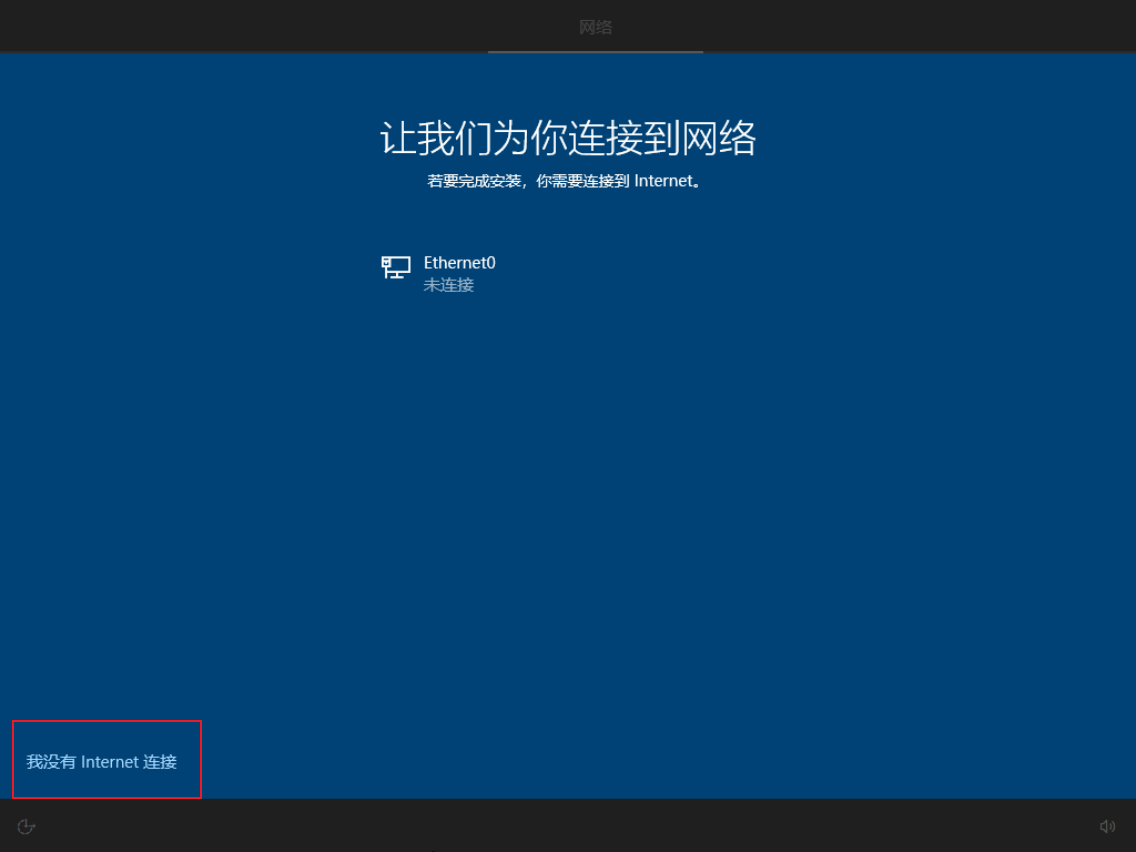
Task: Click the 让我们为你连接到网络 heading
Action: (x=568, y=138)
